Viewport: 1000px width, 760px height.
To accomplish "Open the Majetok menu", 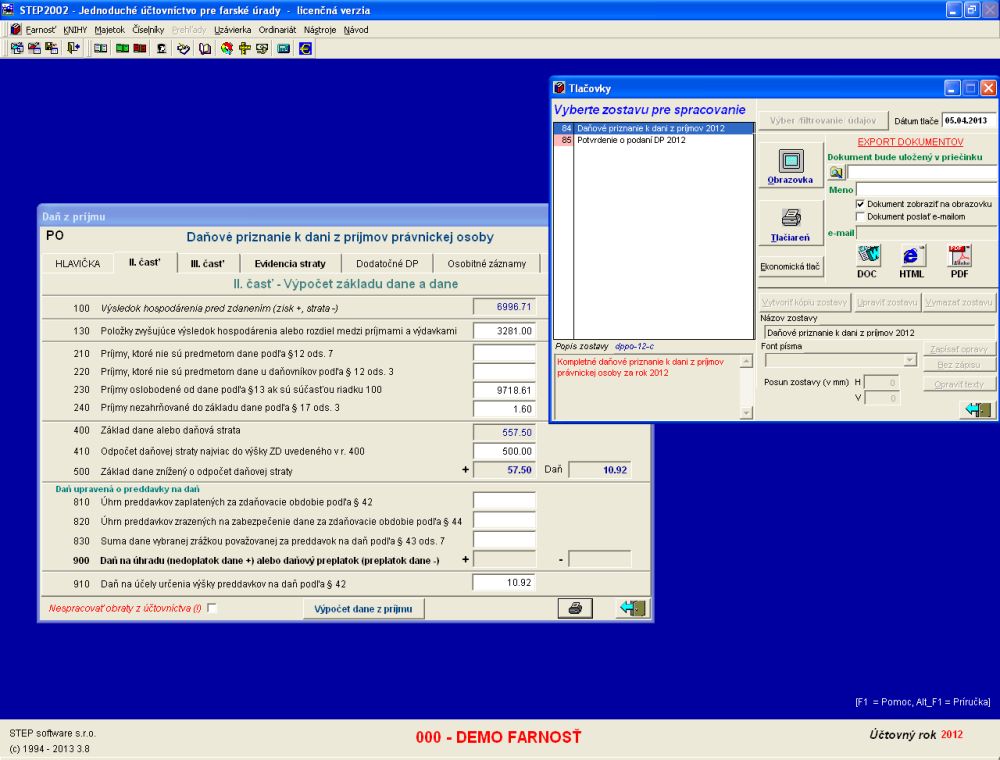I will click(x=110, y=30).
